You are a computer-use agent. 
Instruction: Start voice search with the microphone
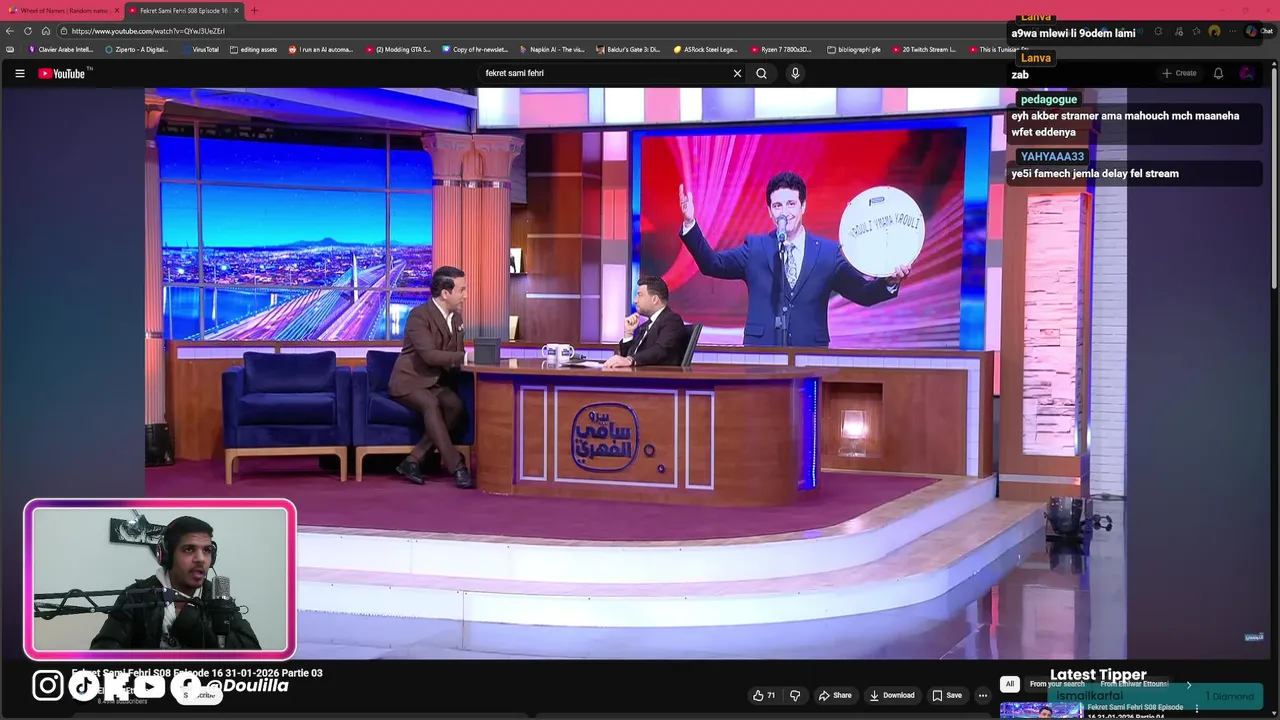(795, 73)
